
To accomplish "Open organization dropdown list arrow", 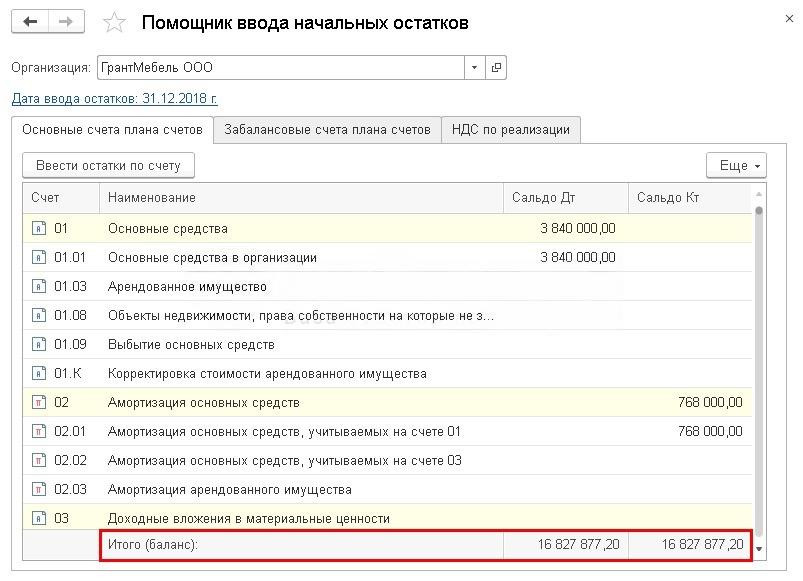I will [474, 68].
